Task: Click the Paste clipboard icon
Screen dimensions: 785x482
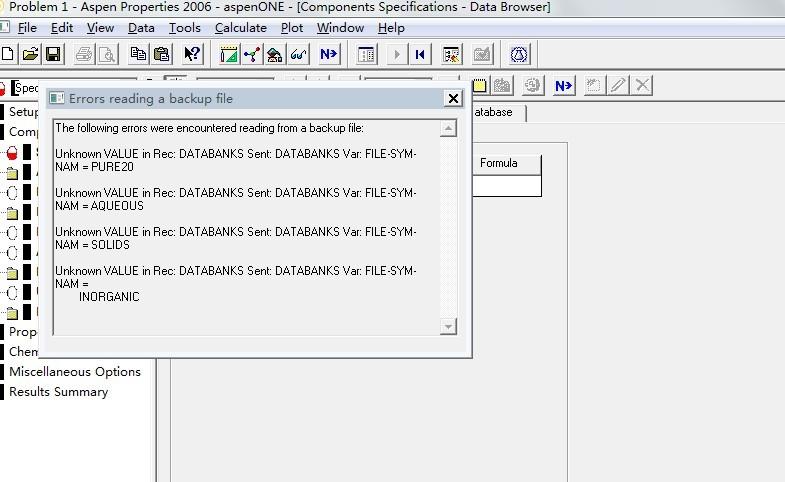Action: [162, 54]
